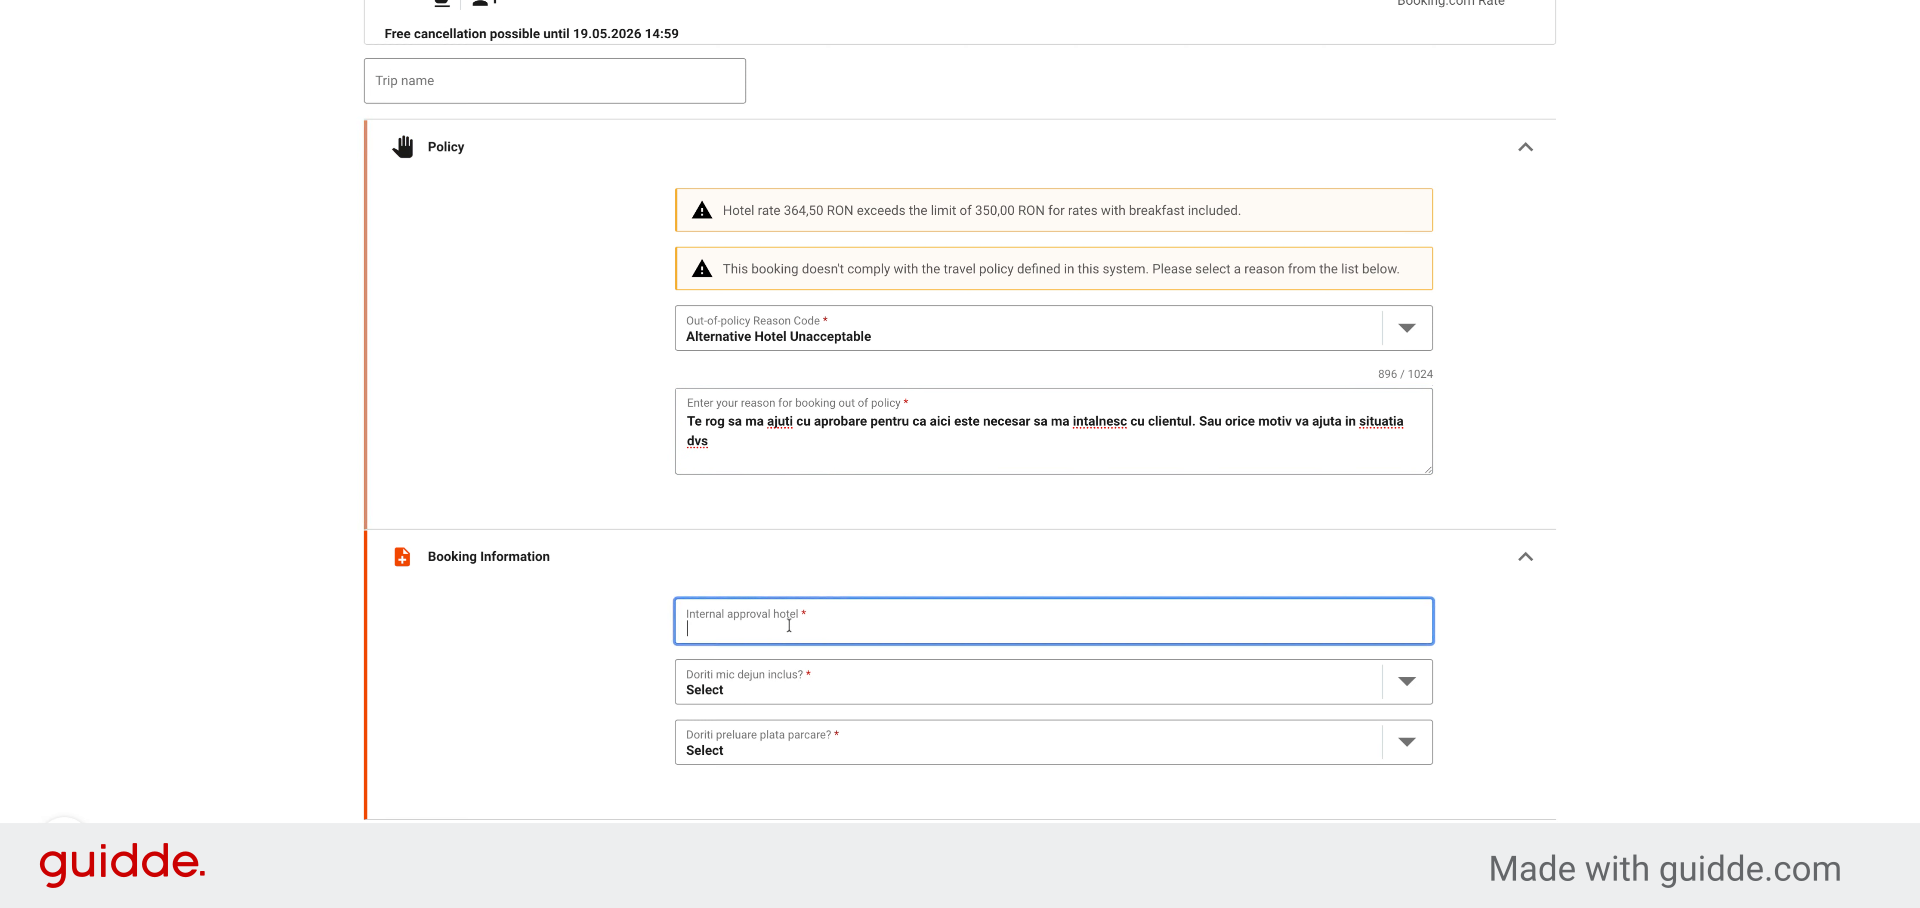Click the guidde logo
The image size is (1920, 908).
click(122, 864)
